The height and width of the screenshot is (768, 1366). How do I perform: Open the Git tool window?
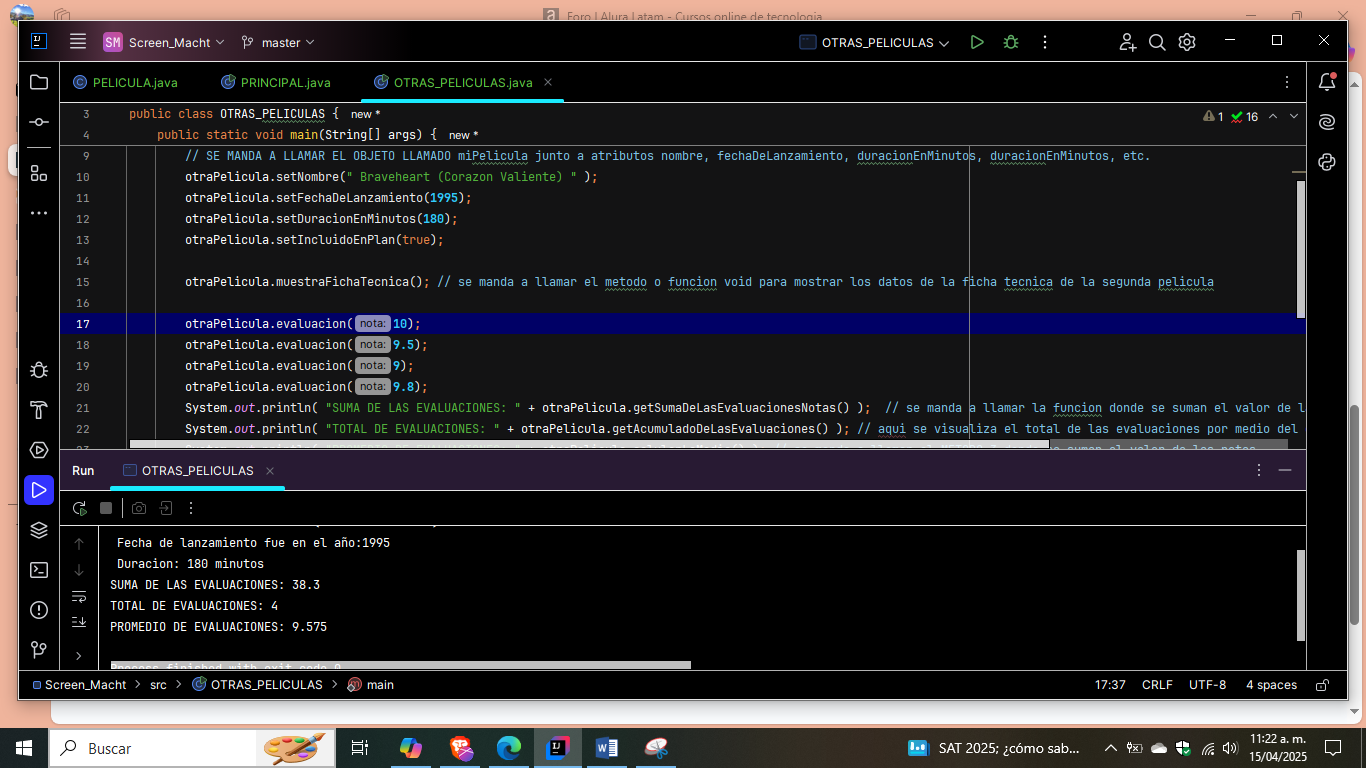tap(39, 650)
